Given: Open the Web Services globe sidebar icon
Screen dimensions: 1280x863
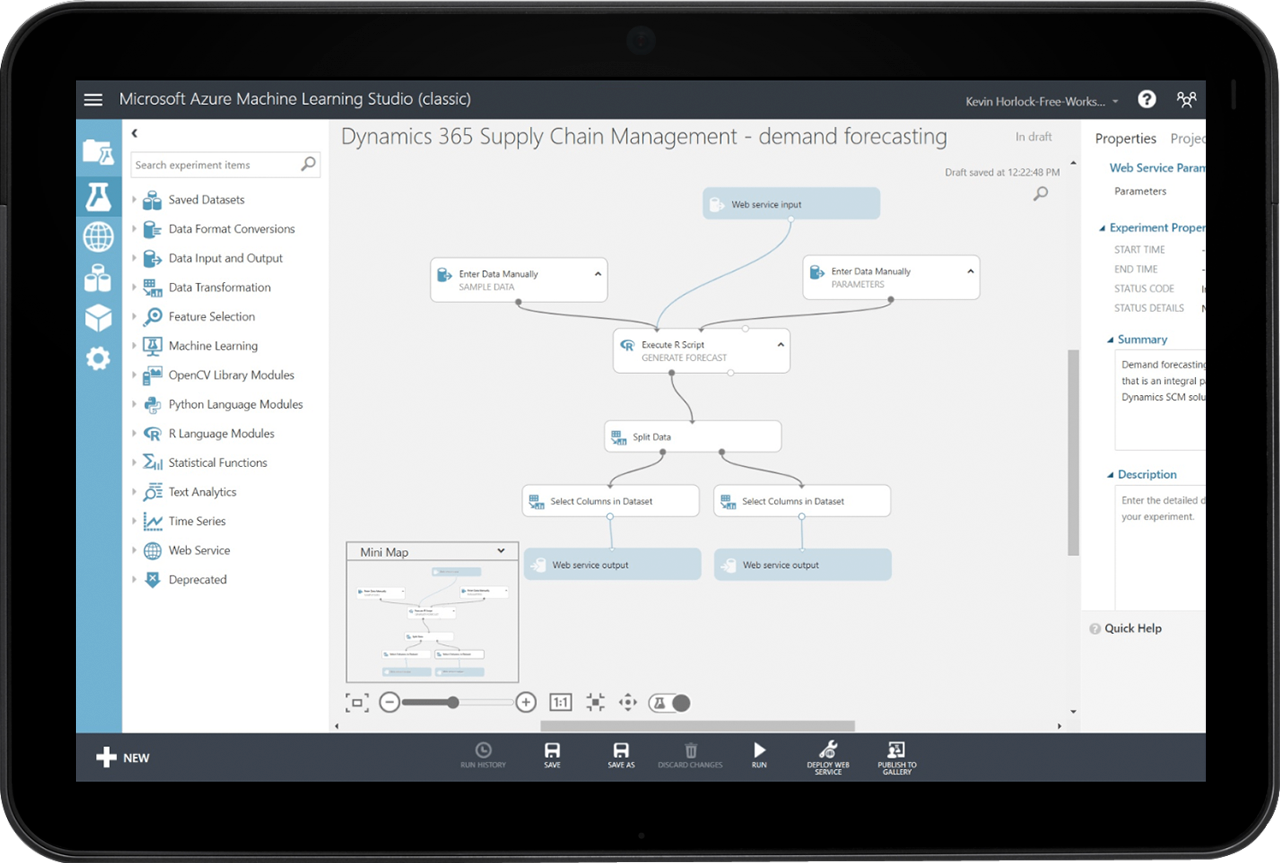Looking at the screenshot, I should (98, 237).
